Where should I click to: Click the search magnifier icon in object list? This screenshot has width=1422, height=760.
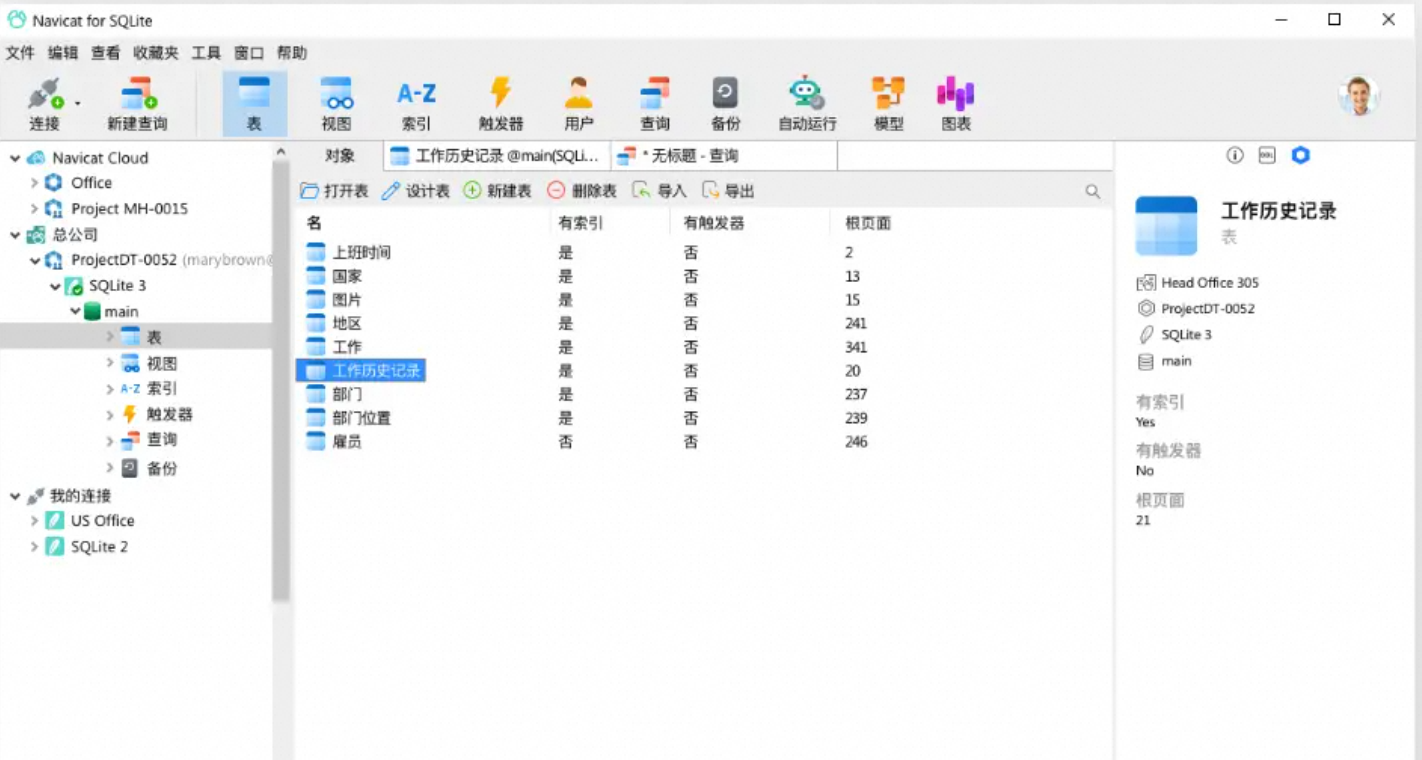[1093, 191]
